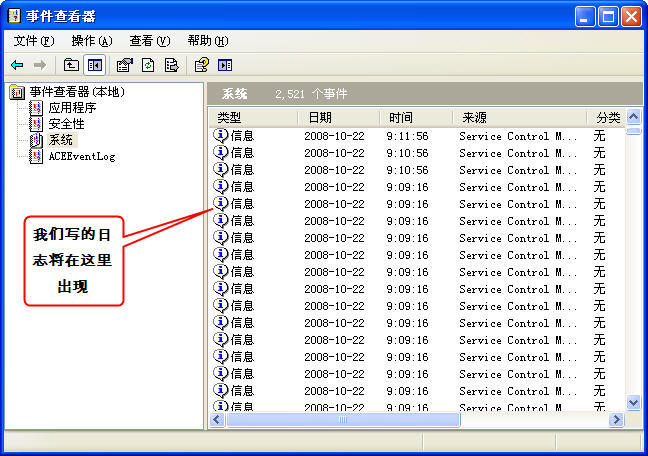Screen dimensions: 648x456
Task: Click the Up One Level folder icon
Action: pyautogui.click(x=71, y=65)
